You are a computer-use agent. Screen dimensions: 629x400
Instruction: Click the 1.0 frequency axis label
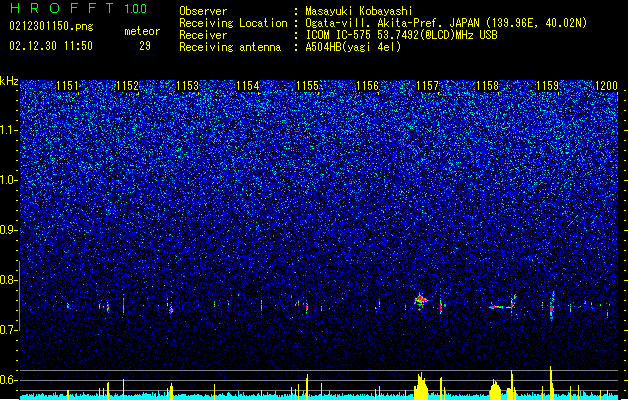tap(9, 180)
